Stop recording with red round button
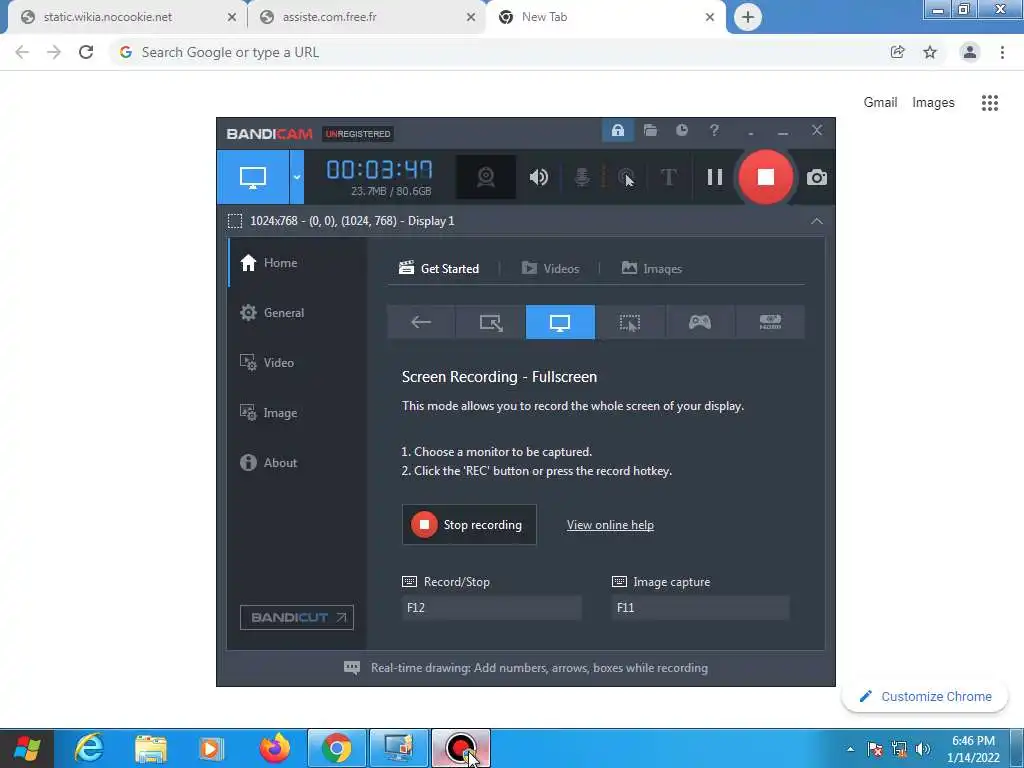The image size is (1024, 768). [x=766, y=177]
